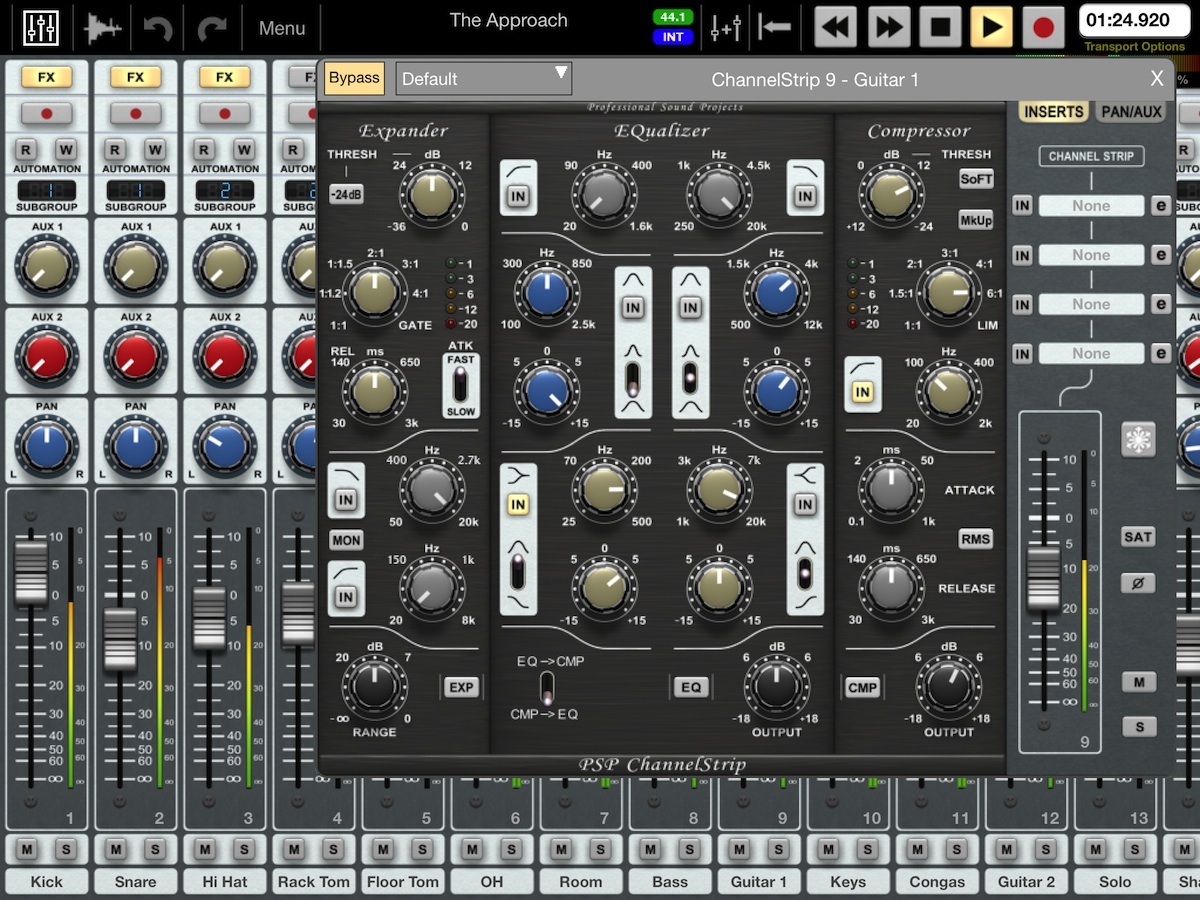This screenshot has height=900, width=1200.
Task: Toggle the expander MON button
Action: [346, 541]
